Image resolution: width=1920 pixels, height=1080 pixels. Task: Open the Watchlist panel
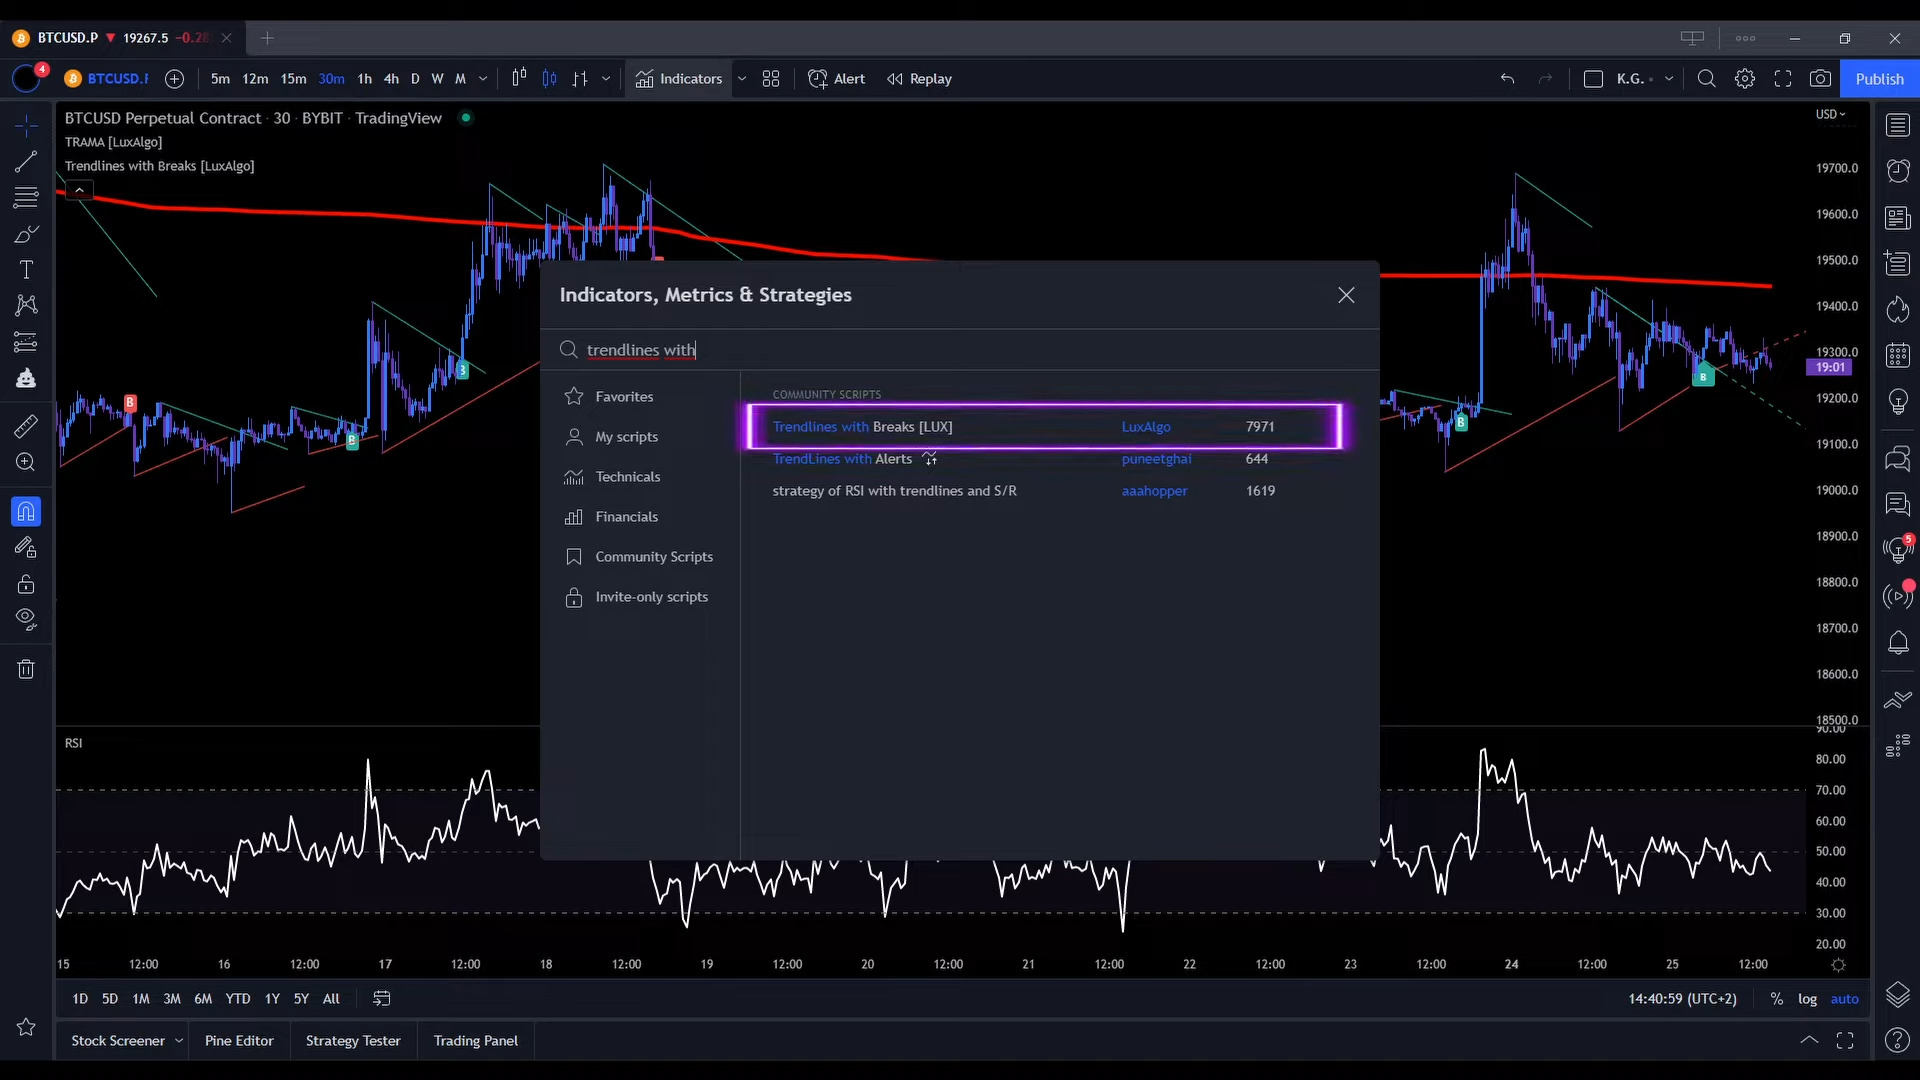1898,125
